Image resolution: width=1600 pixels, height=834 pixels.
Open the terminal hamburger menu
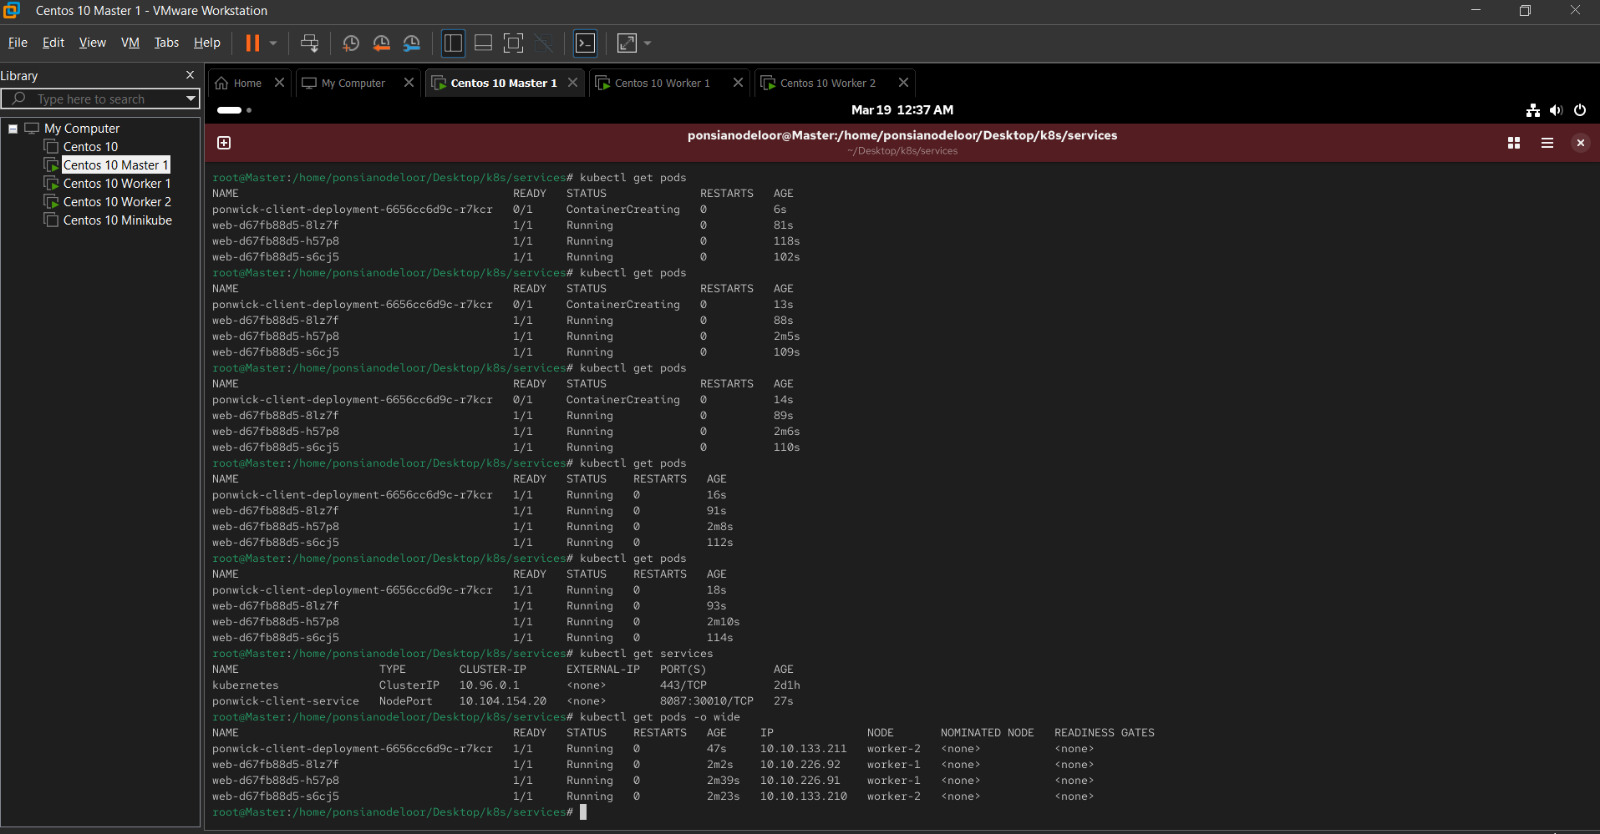1547,143
